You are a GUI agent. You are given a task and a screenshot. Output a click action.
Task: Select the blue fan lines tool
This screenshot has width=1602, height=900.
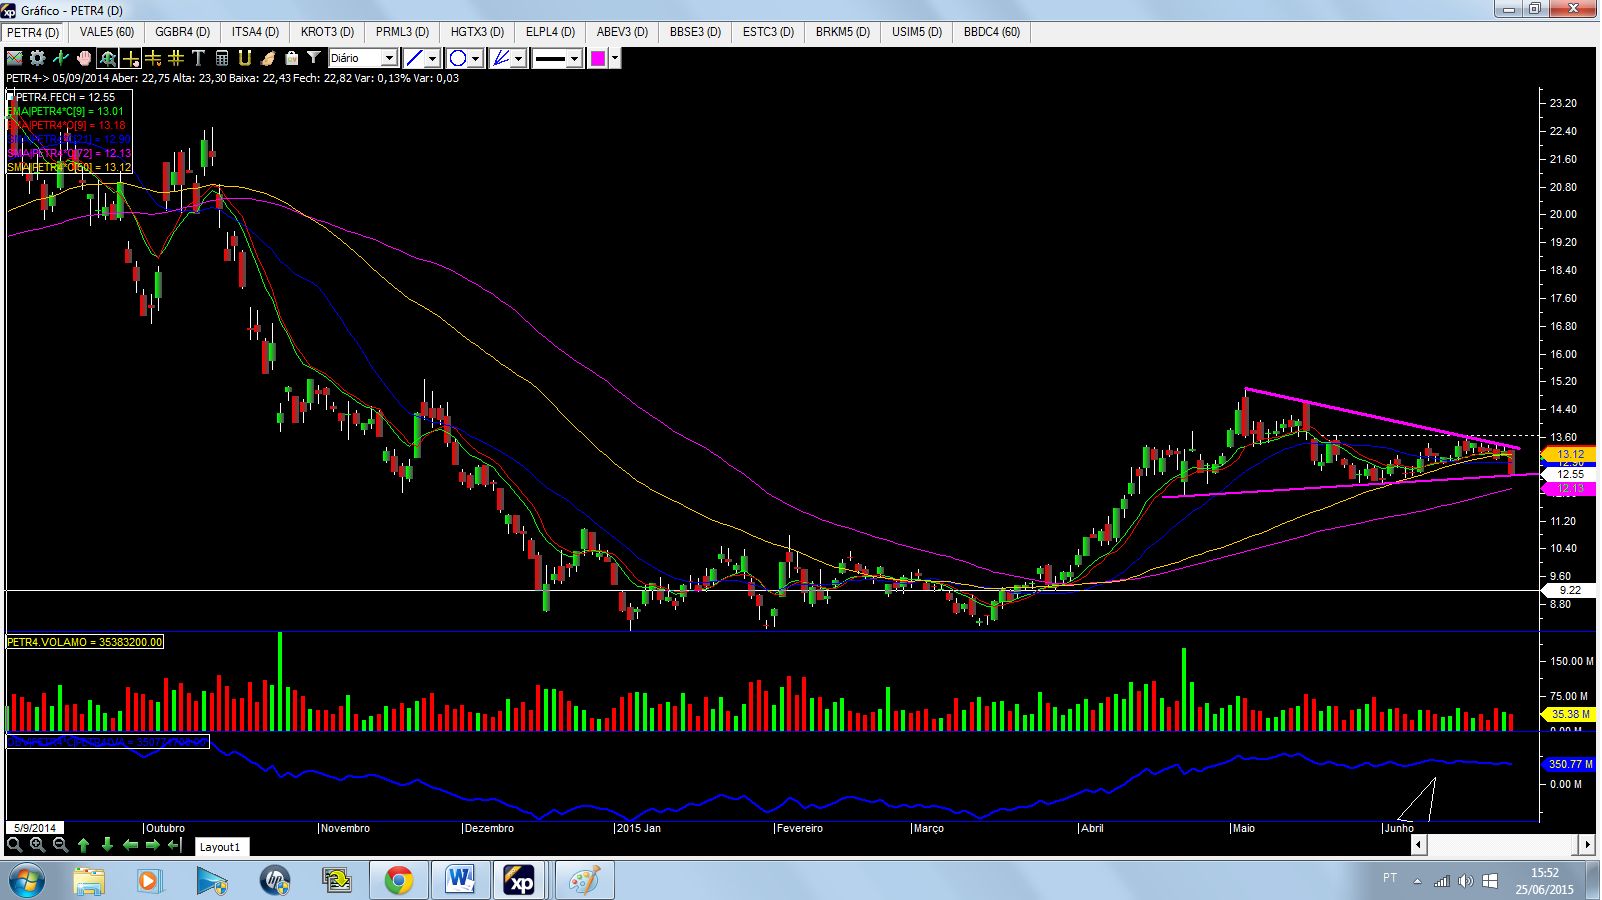[501, 58]
